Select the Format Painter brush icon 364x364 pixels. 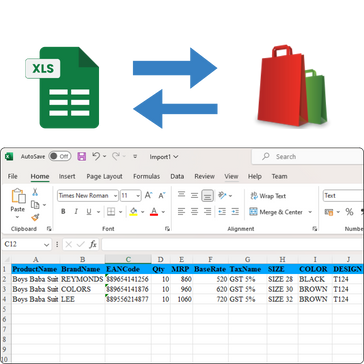click(35, 217)
